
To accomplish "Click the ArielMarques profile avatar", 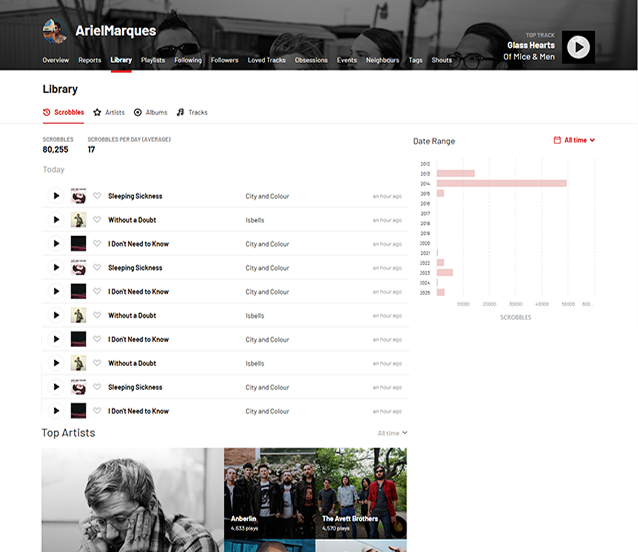I will [55, 31].
